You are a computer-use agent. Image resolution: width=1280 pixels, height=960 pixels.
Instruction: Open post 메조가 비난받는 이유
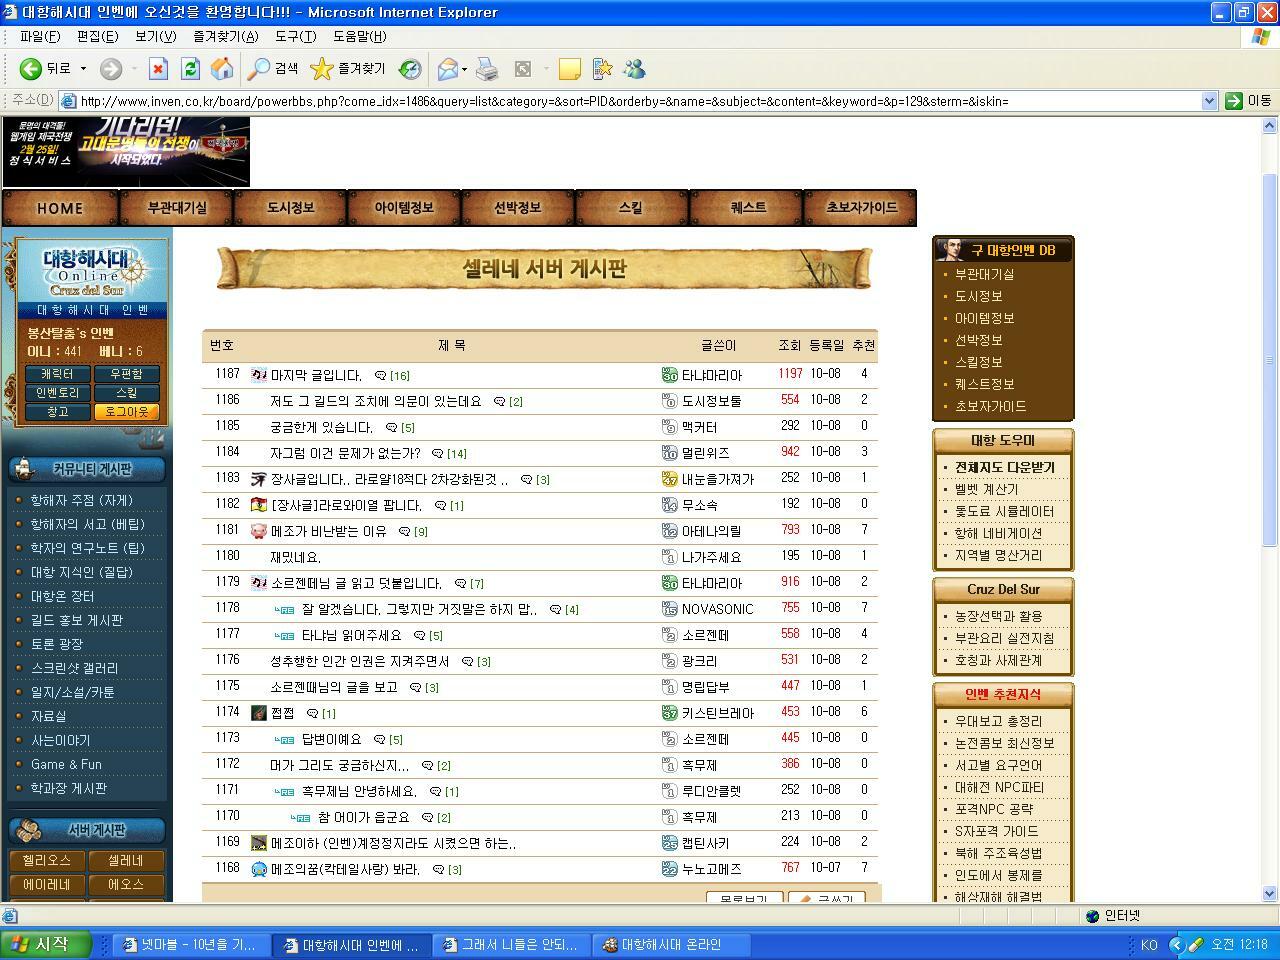328,531
